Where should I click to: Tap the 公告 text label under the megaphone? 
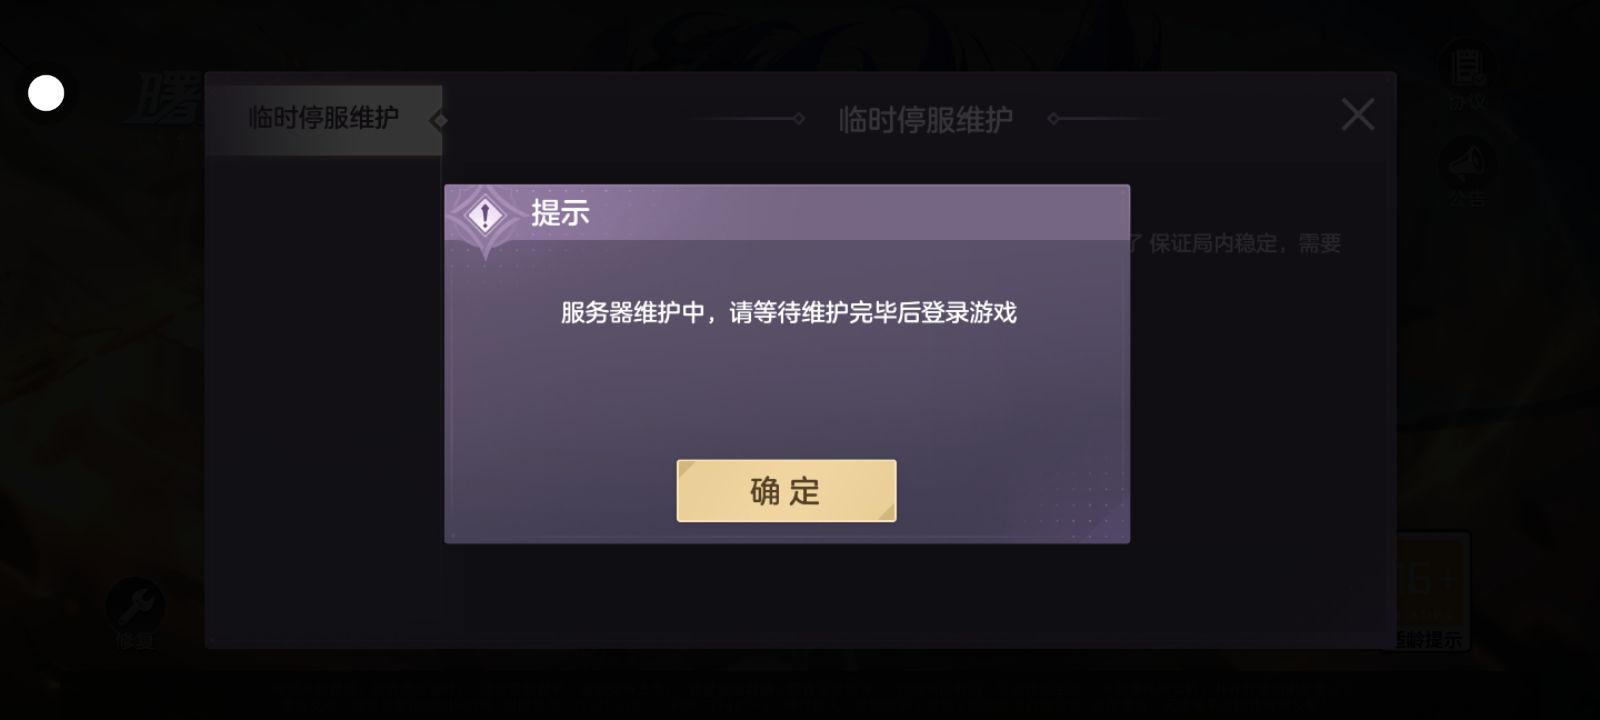coord(1467,199)
